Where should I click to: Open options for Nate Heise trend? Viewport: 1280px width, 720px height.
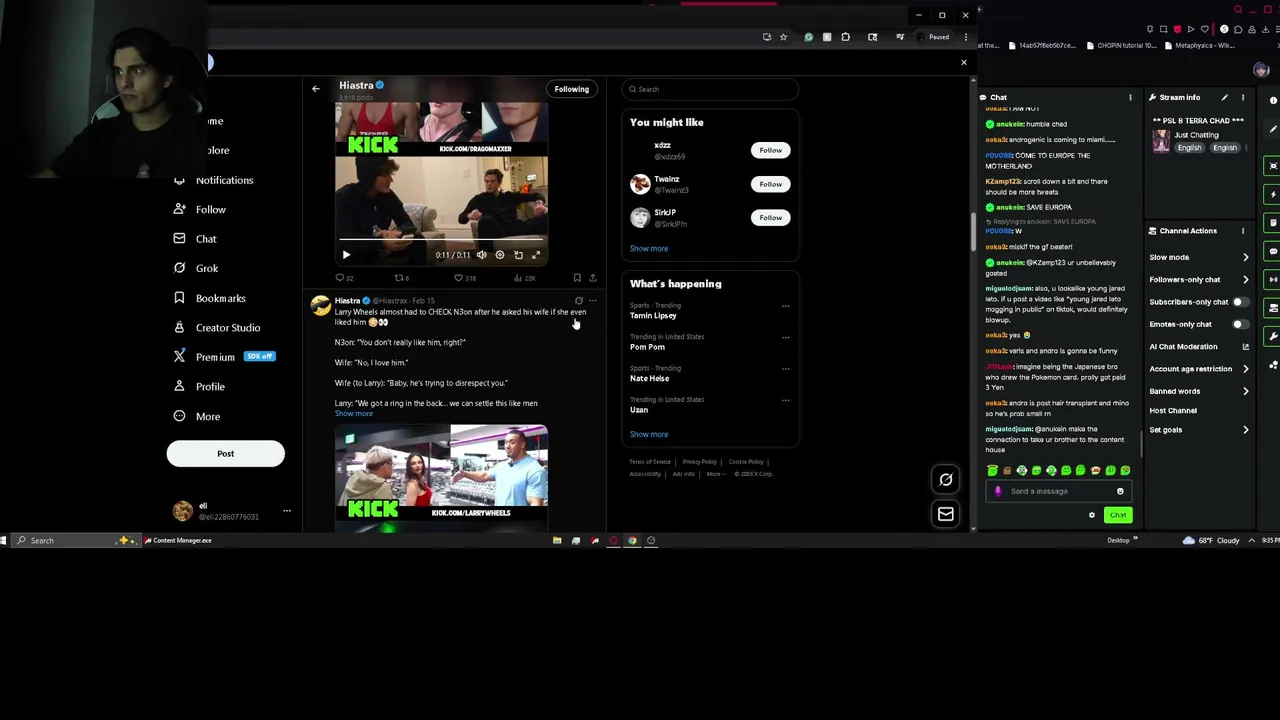(785, 369)
